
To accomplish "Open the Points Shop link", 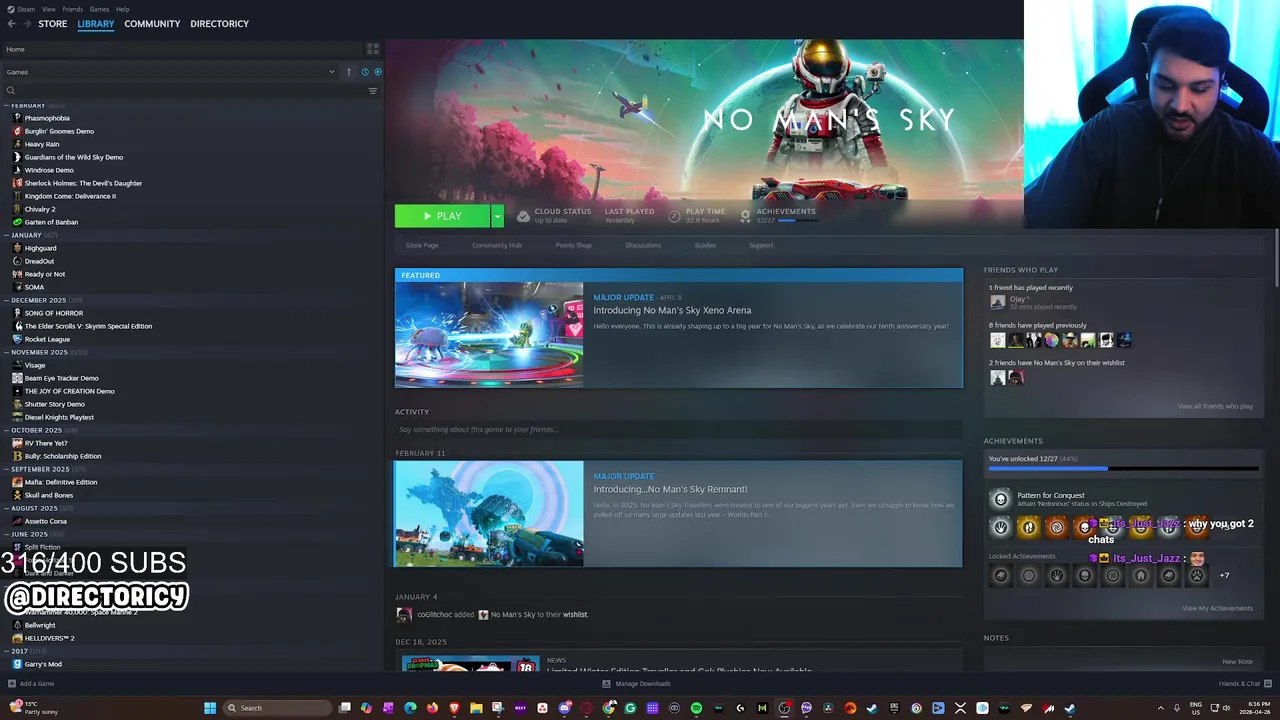I will pos(574,245).
